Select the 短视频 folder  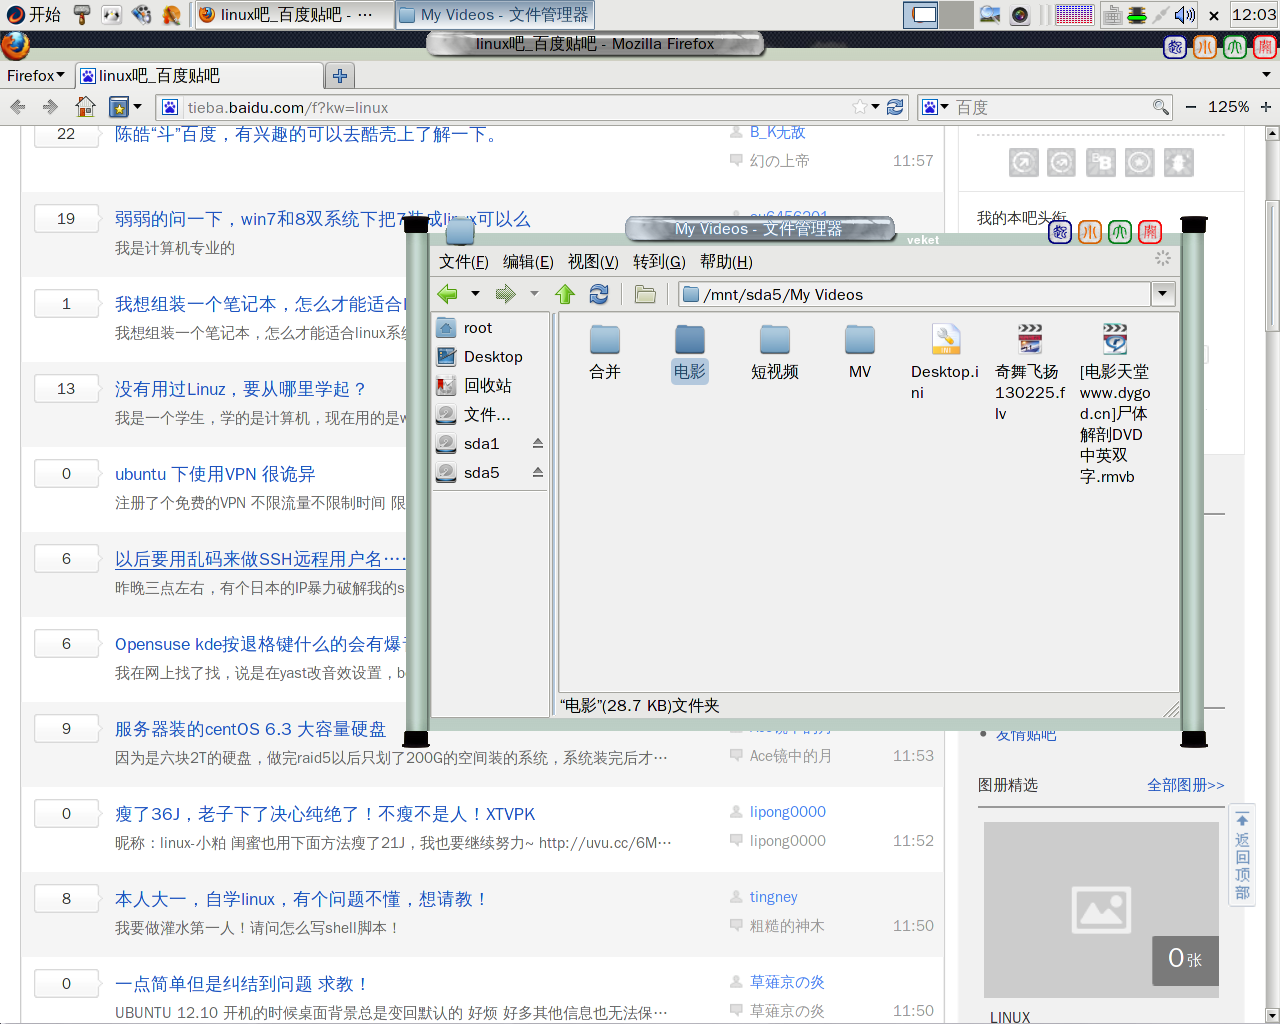(x=775, y=352)
